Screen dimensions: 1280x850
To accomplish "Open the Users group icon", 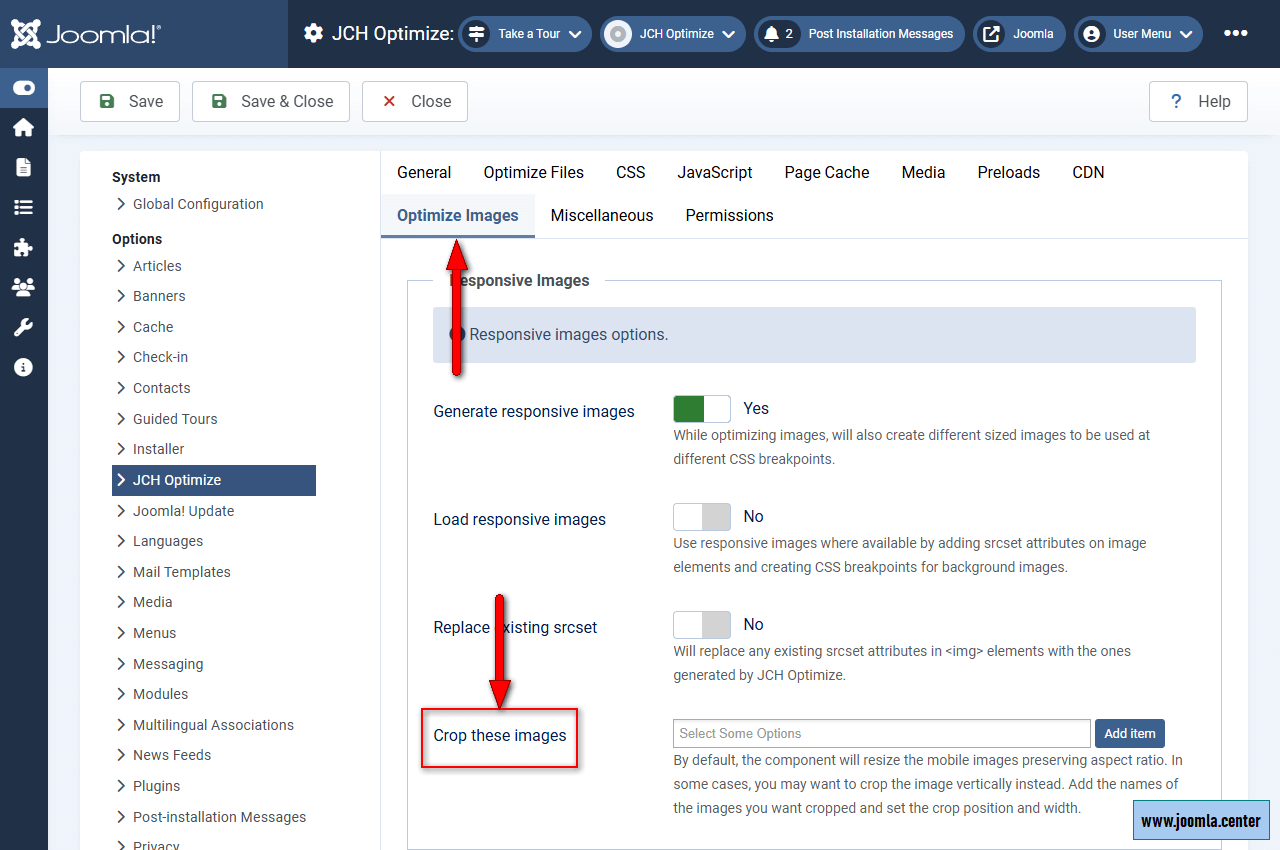I will click(x=24, y=287).
